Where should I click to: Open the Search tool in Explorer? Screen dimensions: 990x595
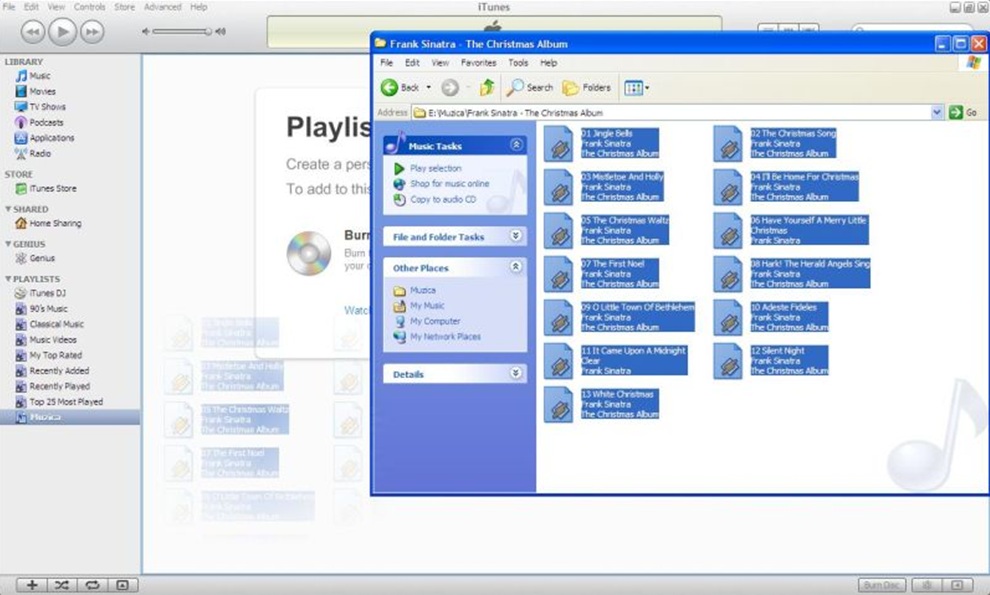point(530,88)
